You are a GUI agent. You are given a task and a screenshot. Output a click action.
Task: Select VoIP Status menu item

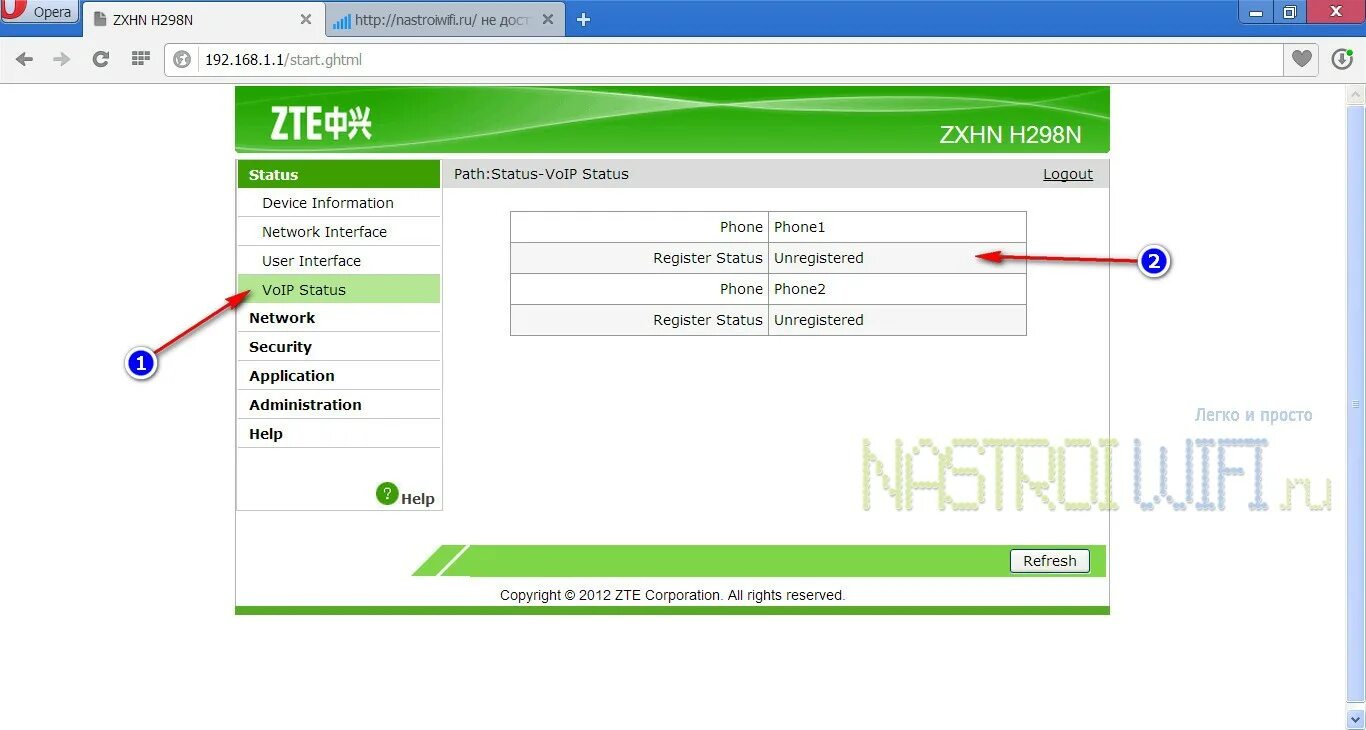(339, 290)
